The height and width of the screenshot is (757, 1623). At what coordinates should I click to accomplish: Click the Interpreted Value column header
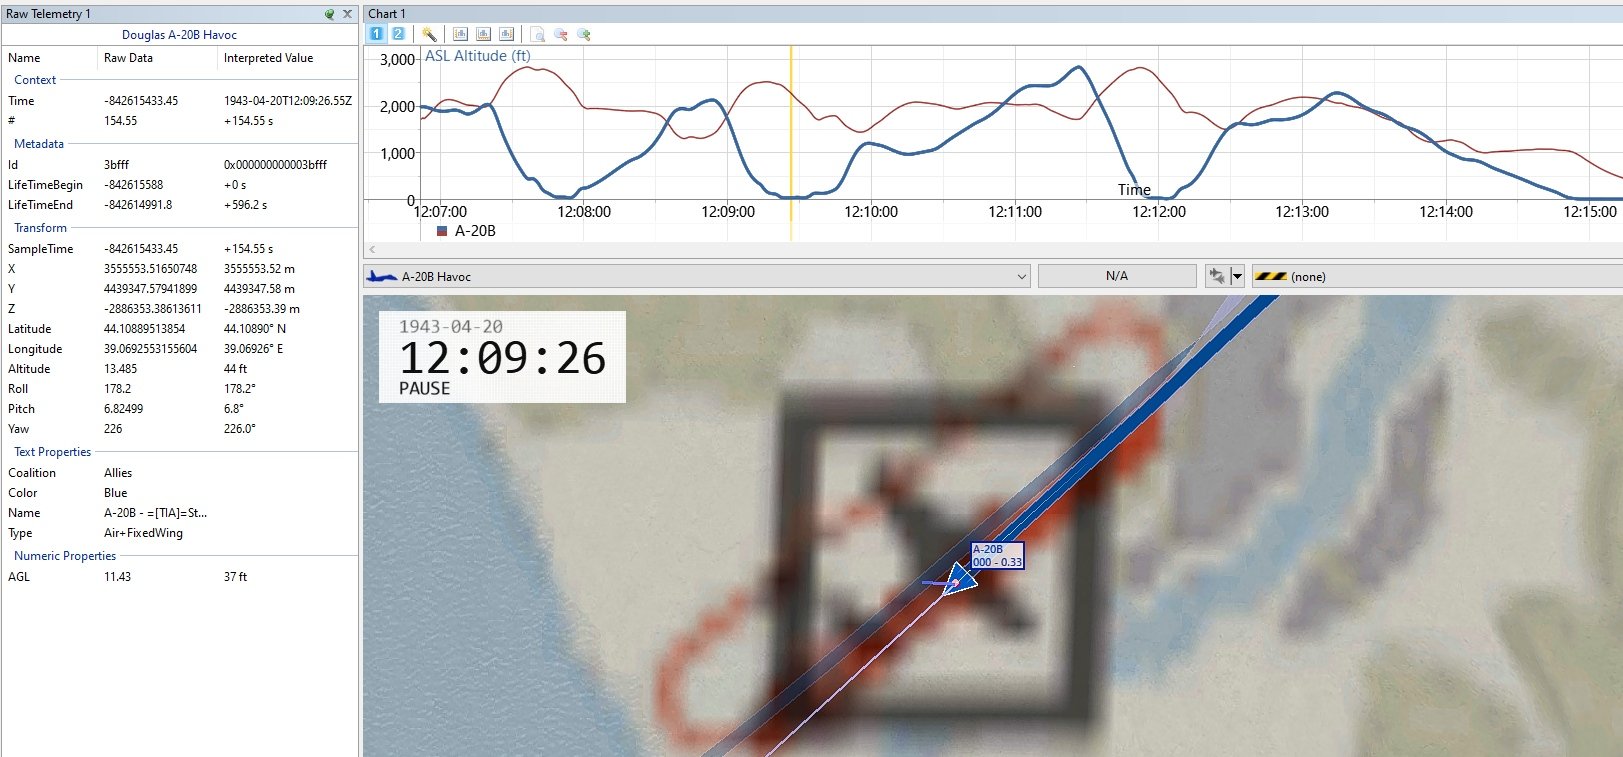(268, 58)
